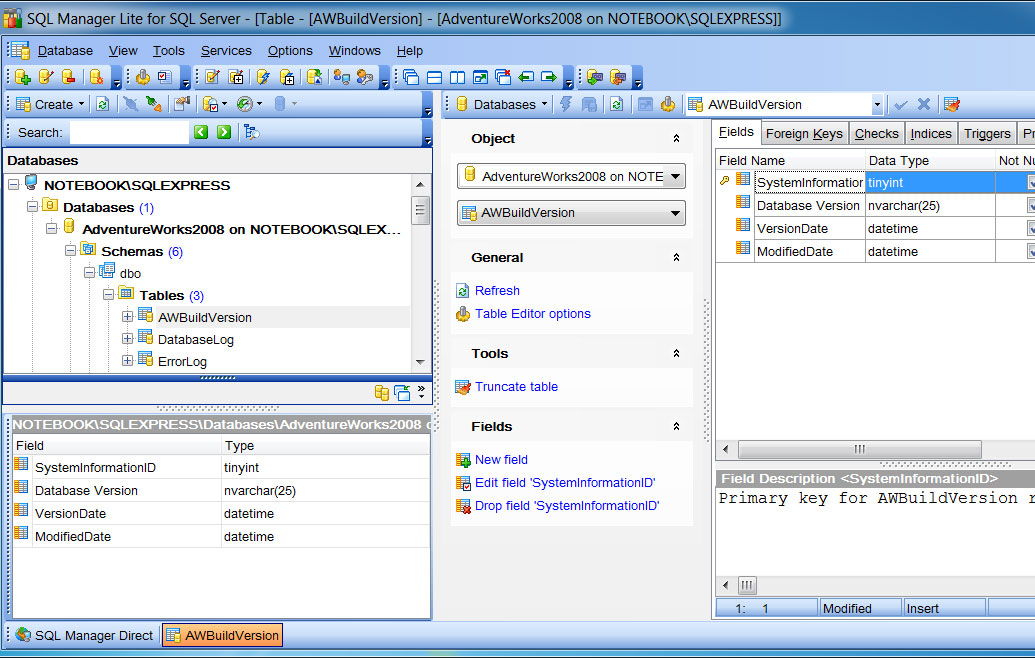Collapse the Fields section in navigation bar

(676, 426)
